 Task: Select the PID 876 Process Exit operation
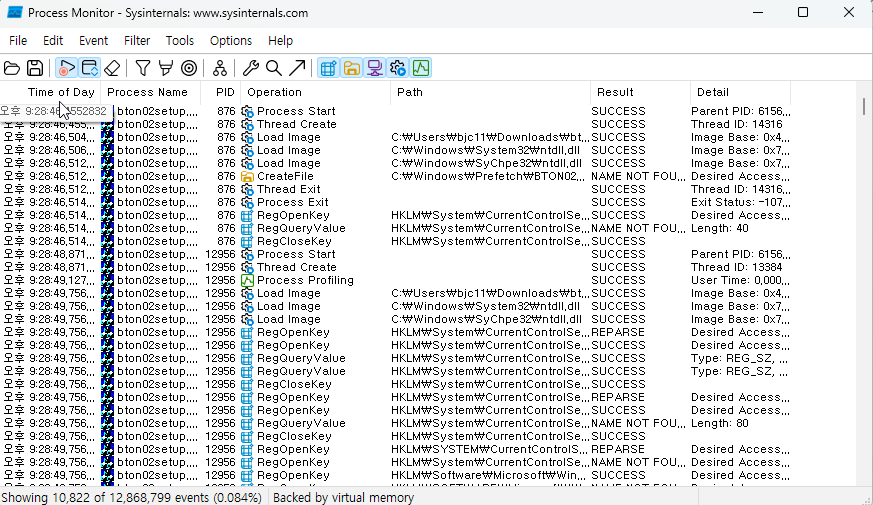click(x=292, y=202)
